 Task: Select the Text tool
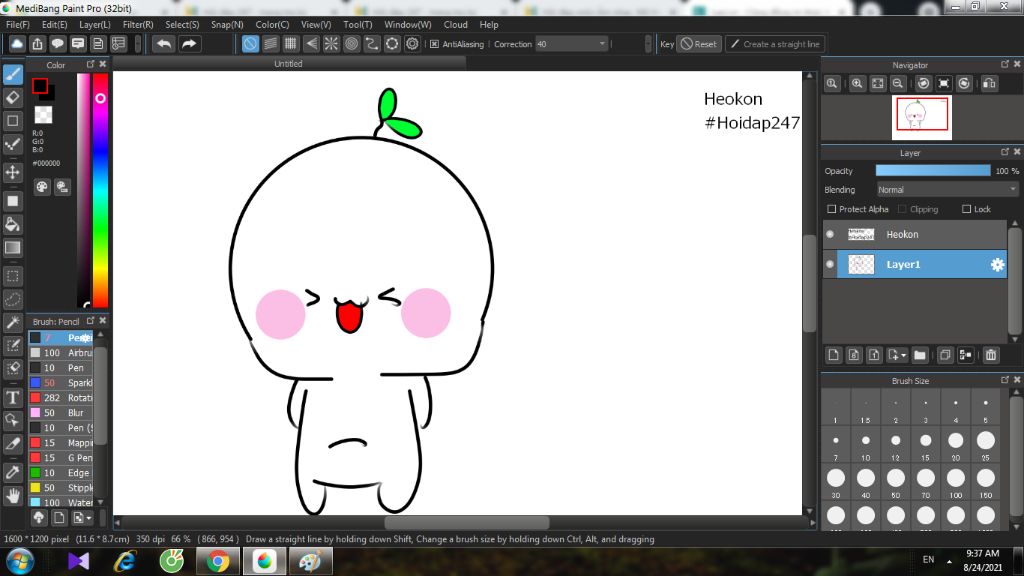pyautogui.click(x=12, y=397)
